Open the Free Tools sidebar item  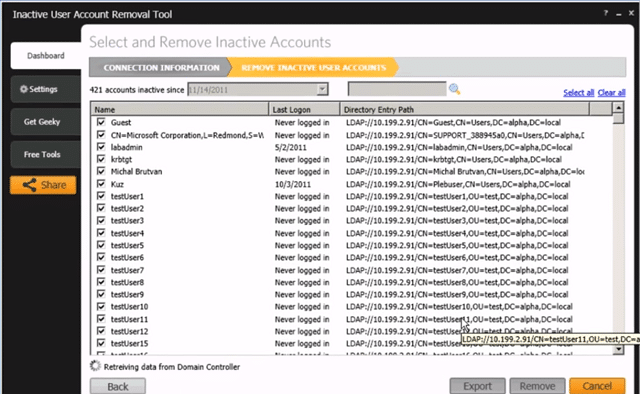46,154
